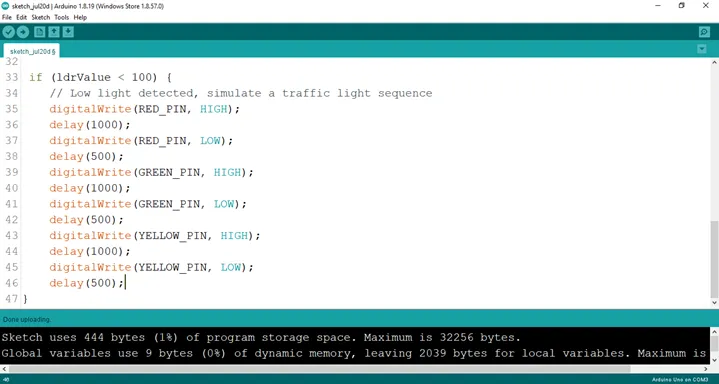Click the delay(500) on line 46
Screen dimensions: 719x384
(87, 283)
